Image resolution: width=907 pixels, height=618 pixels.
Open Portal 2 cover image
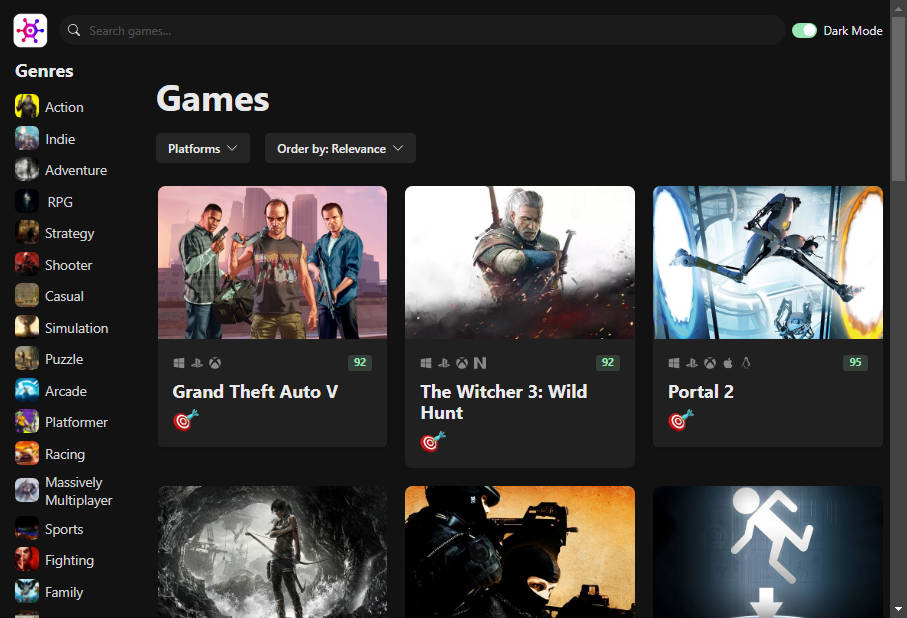tap(768, 262)
